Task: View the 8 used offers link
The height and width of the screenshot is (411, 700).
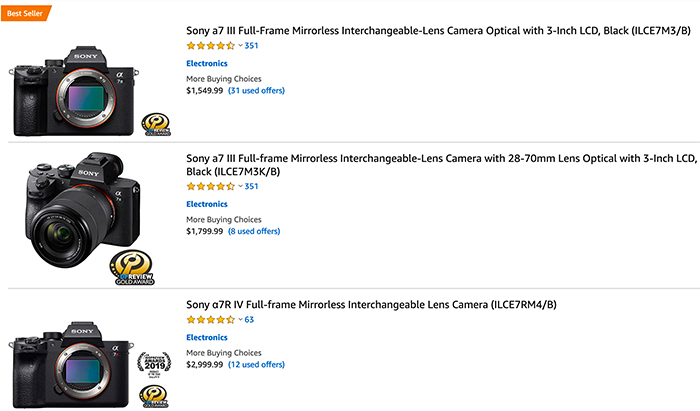Action: click(x=254, y=231)
